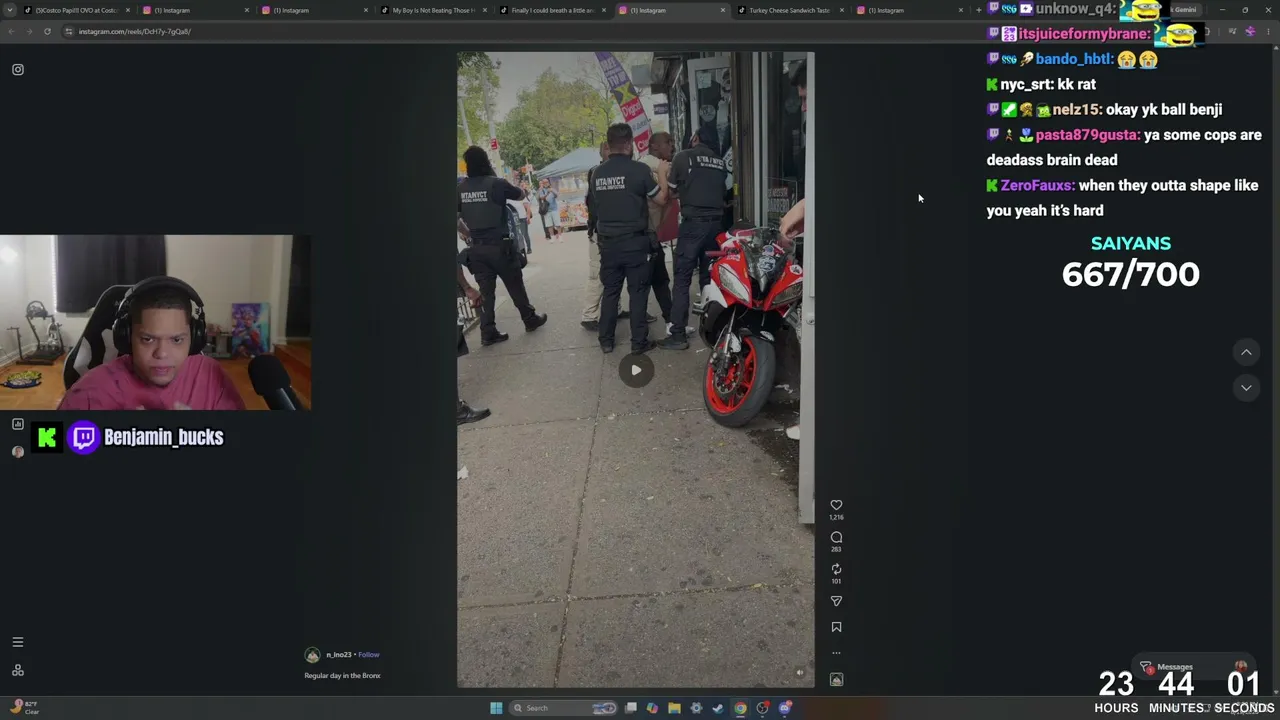Select the last Instagram browser tab
1280x720 pixels.
(908, 10)
